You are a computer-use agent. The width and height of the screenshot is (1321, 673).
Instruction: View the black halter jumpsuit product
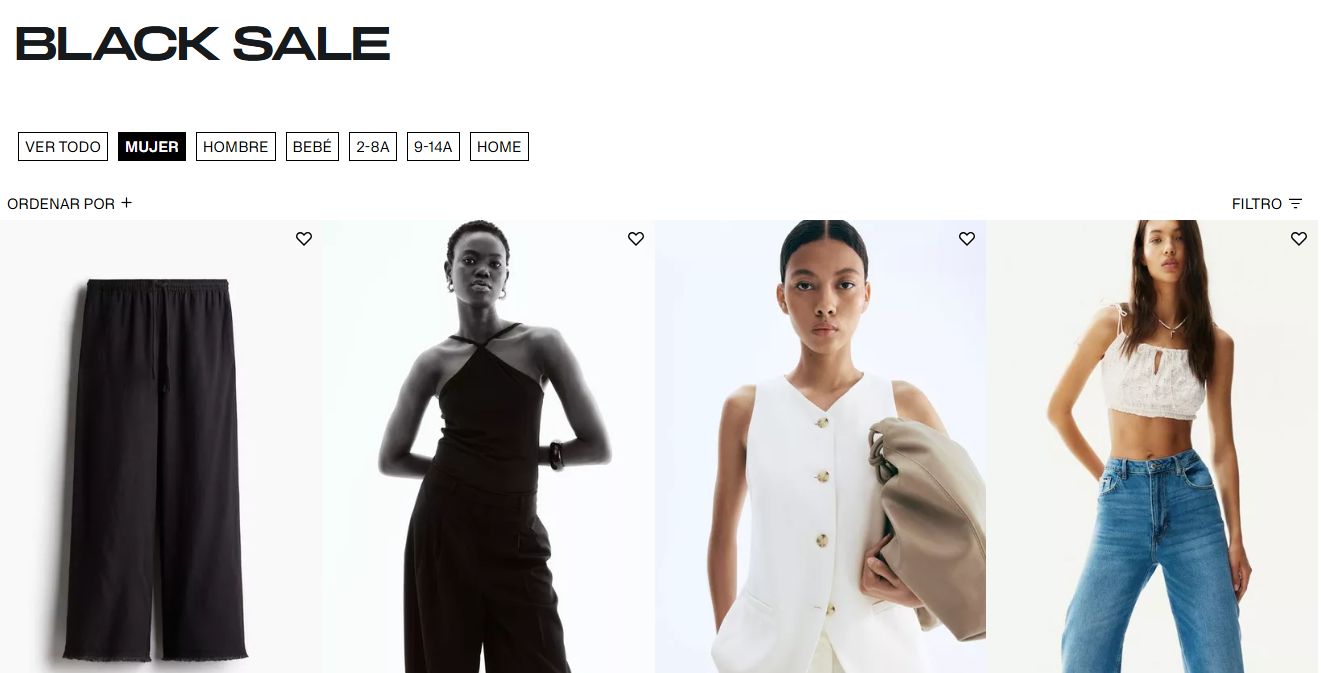click(489, 447)
